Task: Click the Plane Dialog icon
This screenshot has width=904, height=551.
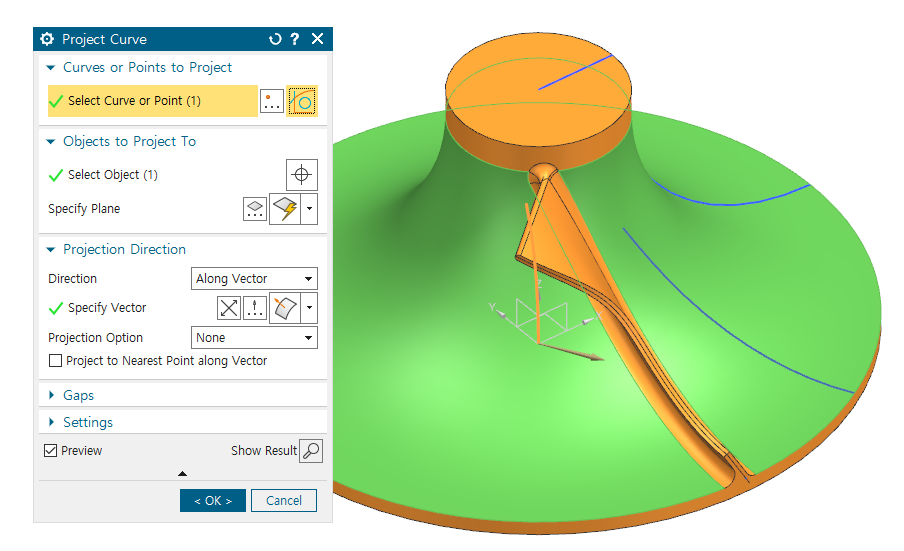Action: (255, 209)
